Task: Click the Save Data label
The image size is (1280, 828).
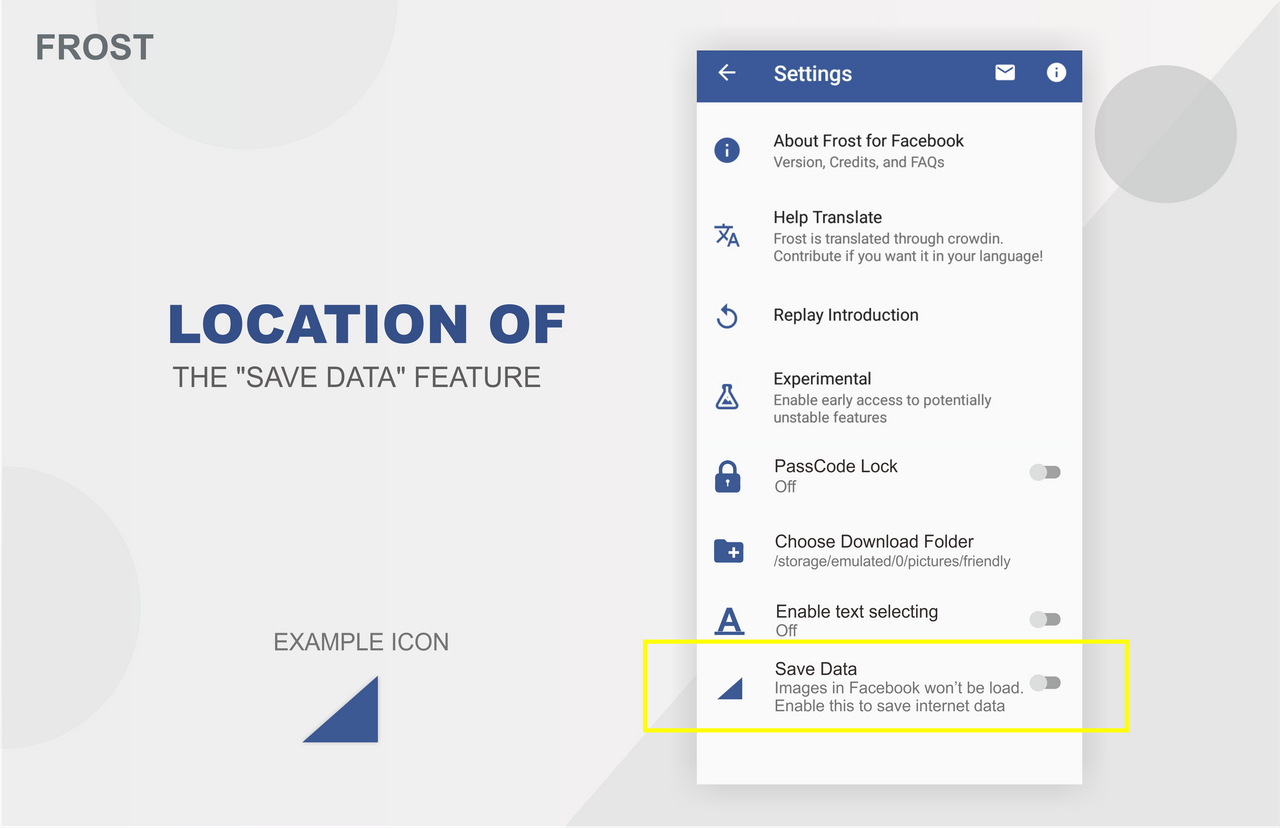Action: tap(816, 669)
